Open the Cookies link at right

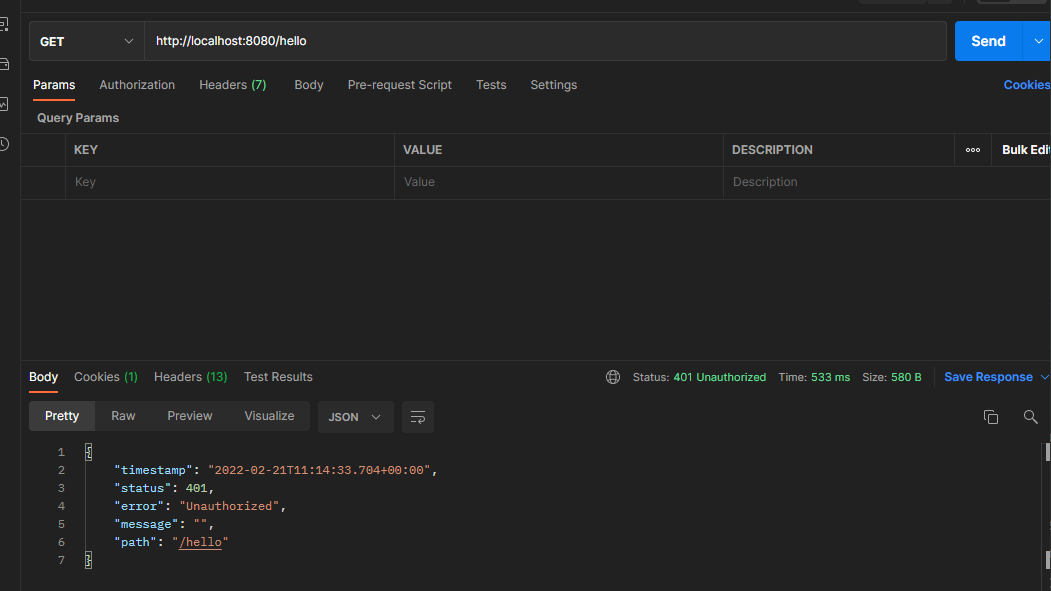[1027, 85]
